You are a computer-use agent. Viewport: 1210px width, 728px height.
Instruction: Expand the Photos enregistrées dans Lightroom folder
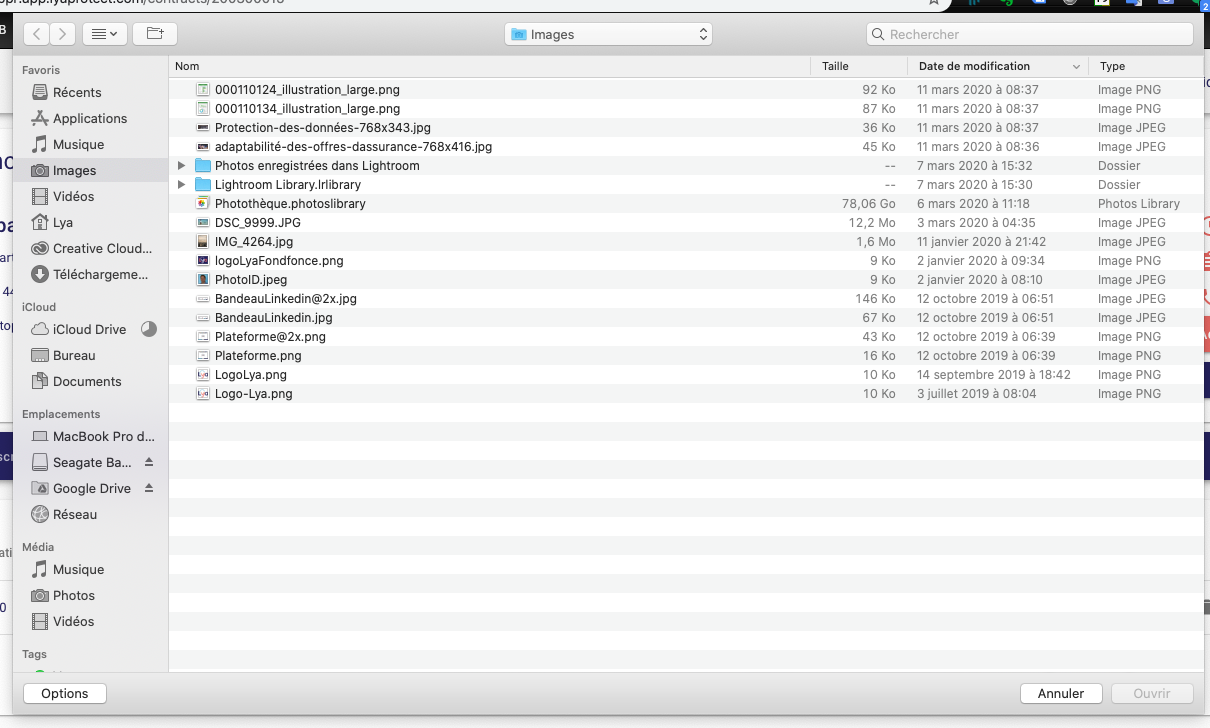pos(181,166)
